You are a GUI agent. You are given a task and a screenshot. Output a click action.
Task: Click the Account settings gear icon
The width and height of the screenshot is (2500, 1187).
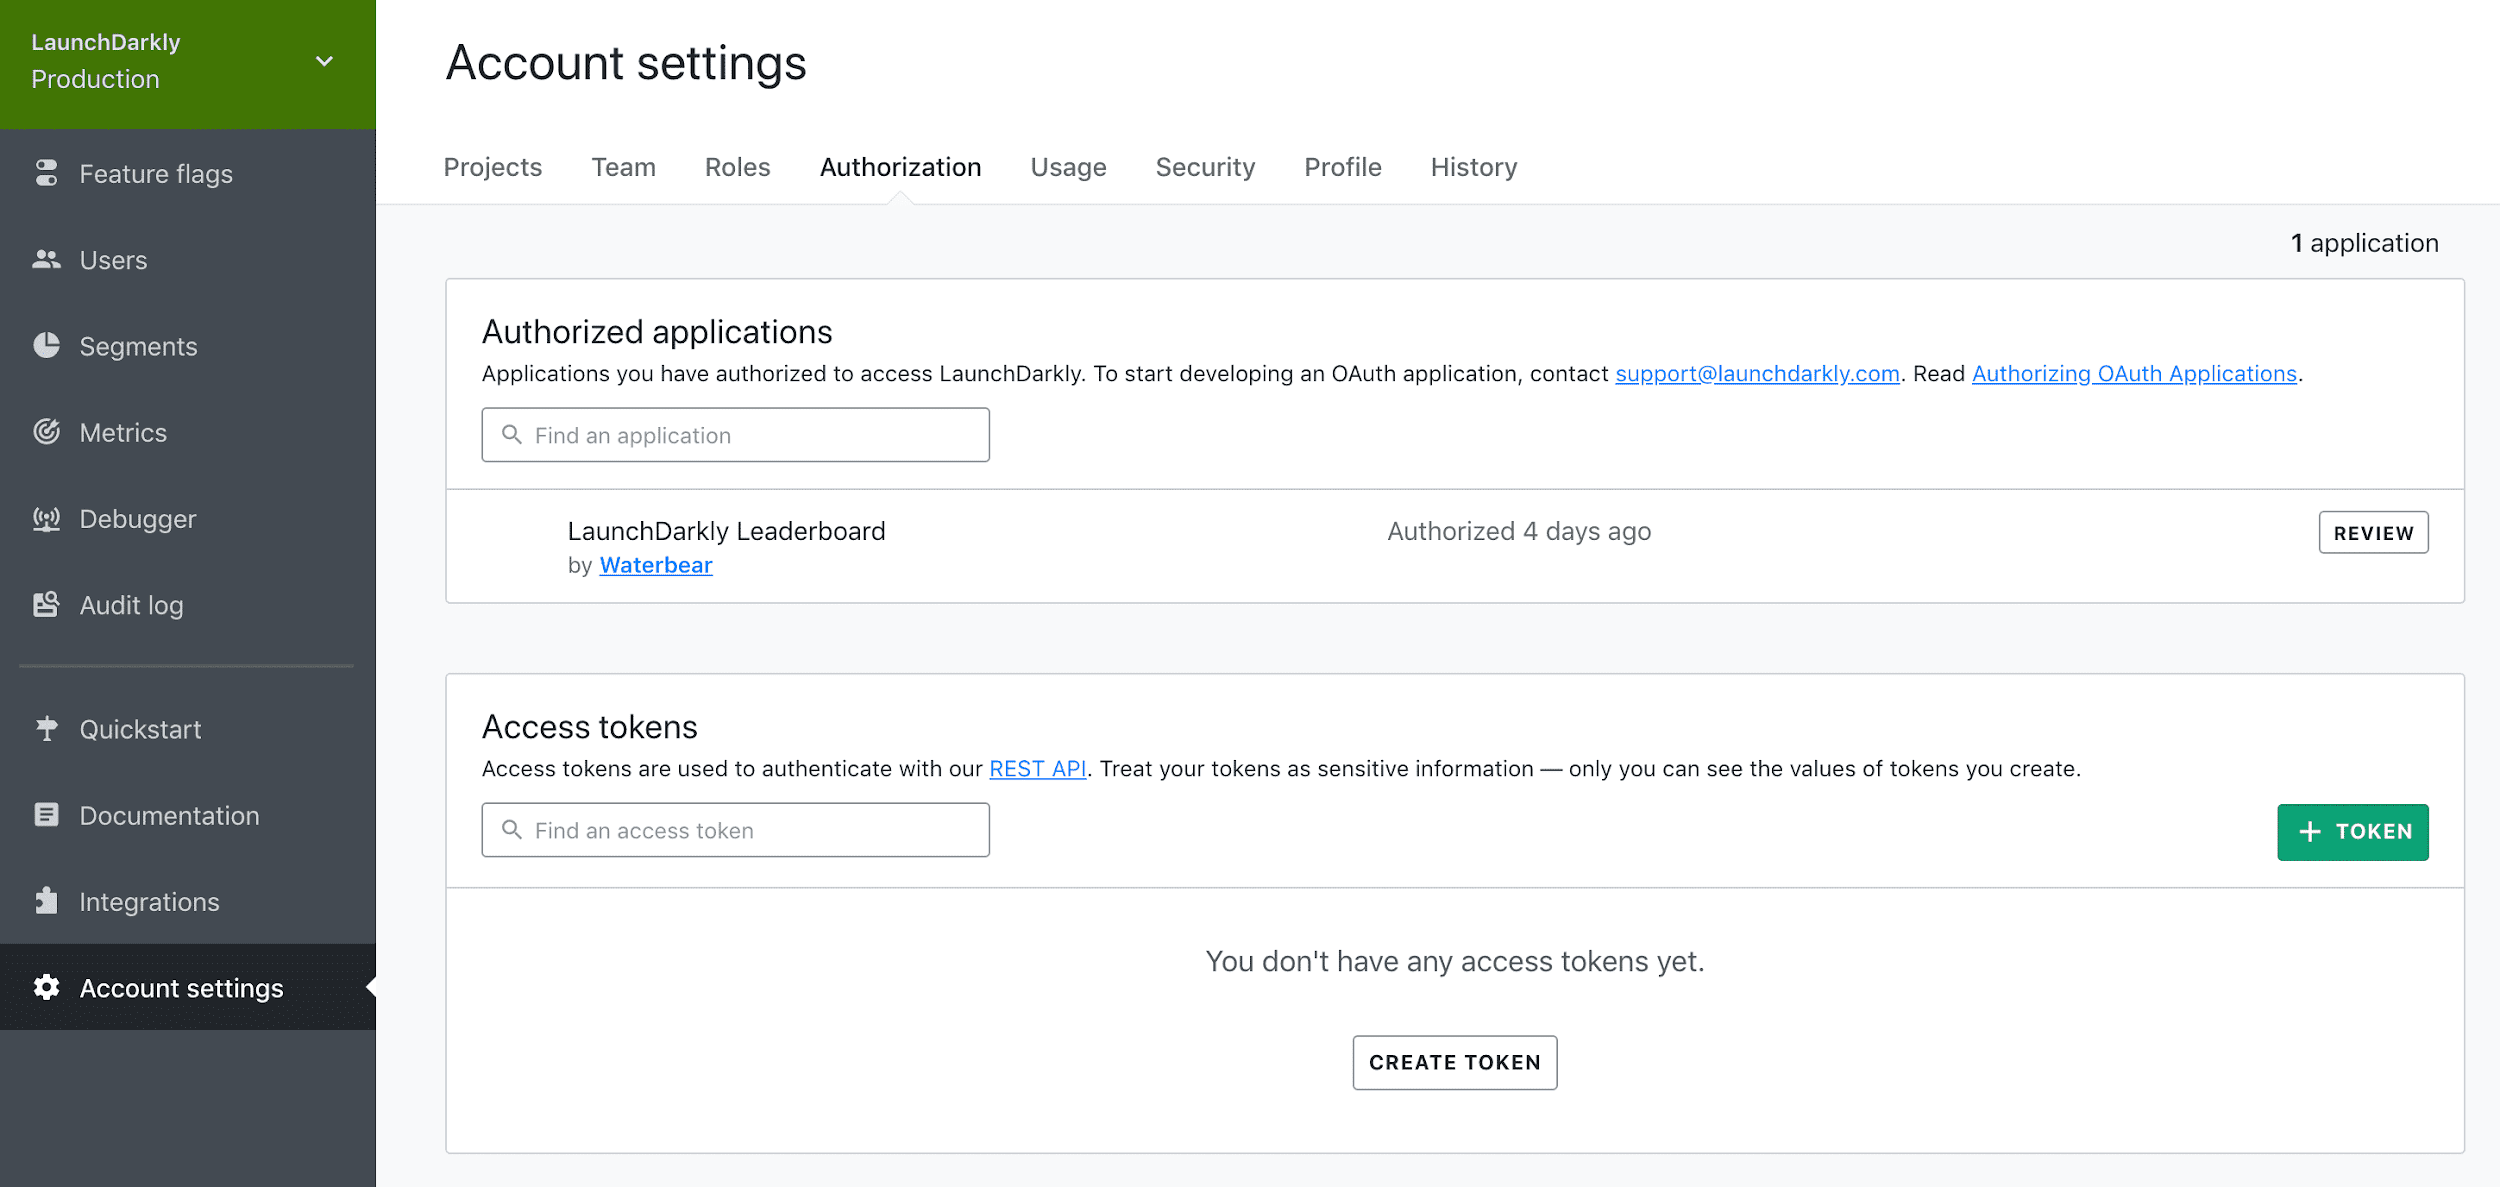(x=46, y=988)
